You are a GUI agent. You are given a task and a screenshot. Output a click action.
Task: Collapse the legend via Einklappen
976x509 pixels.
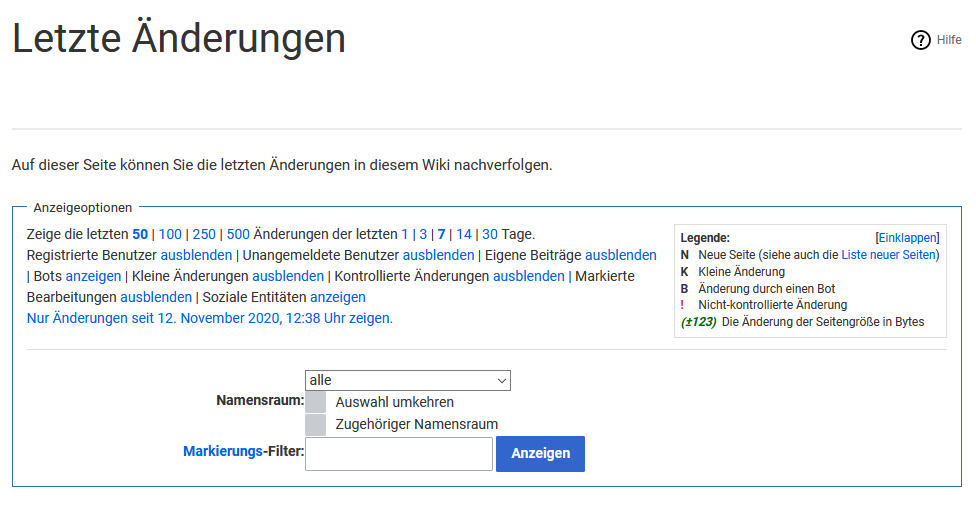[x=907, y=238]
